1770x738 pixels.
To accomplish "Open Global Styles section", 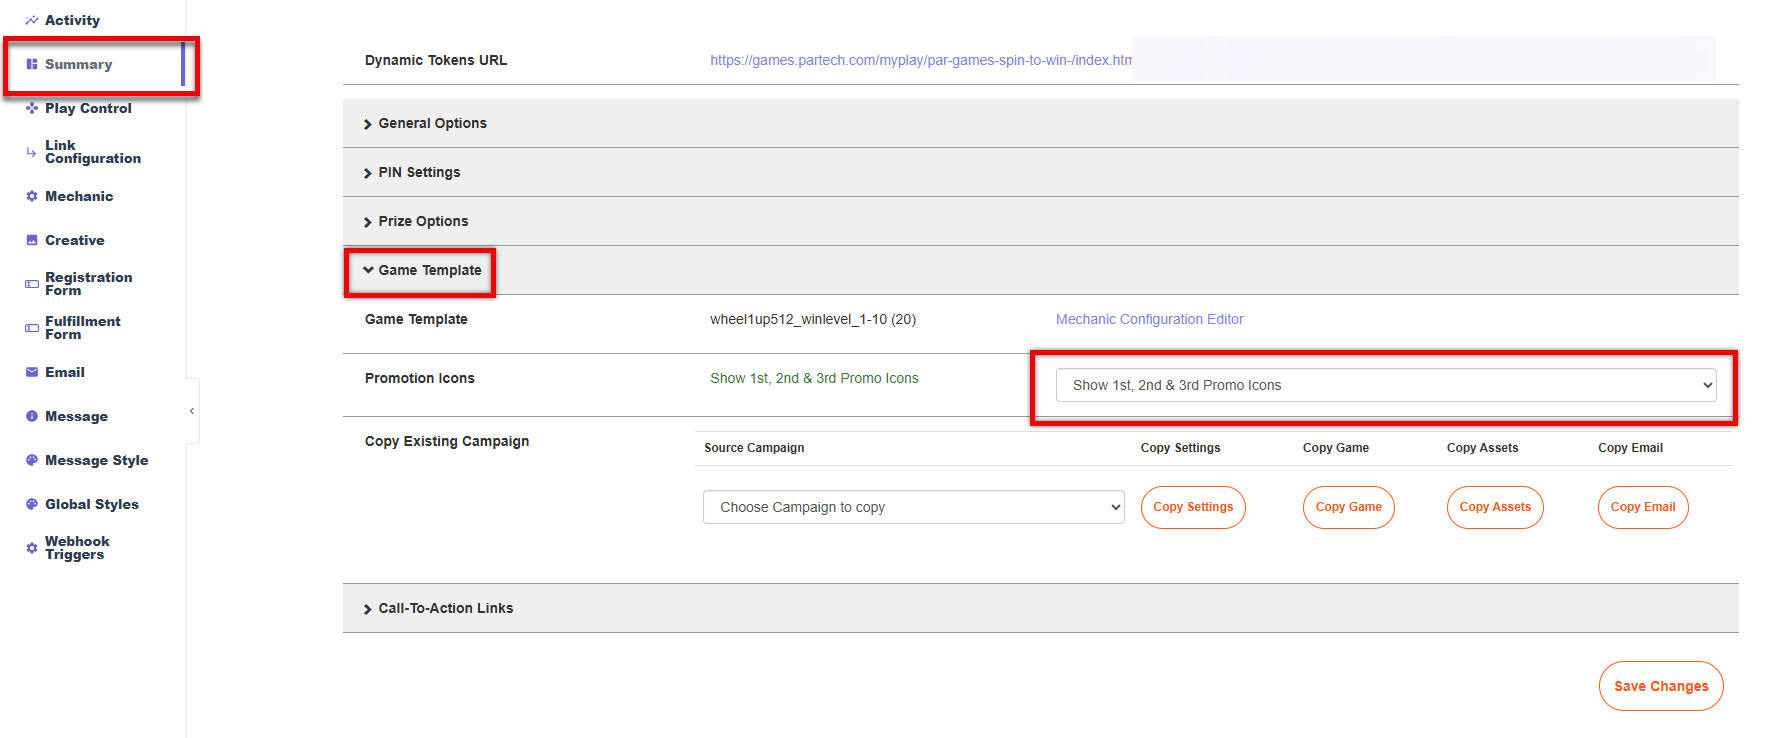I will click(x=92, y=504).
